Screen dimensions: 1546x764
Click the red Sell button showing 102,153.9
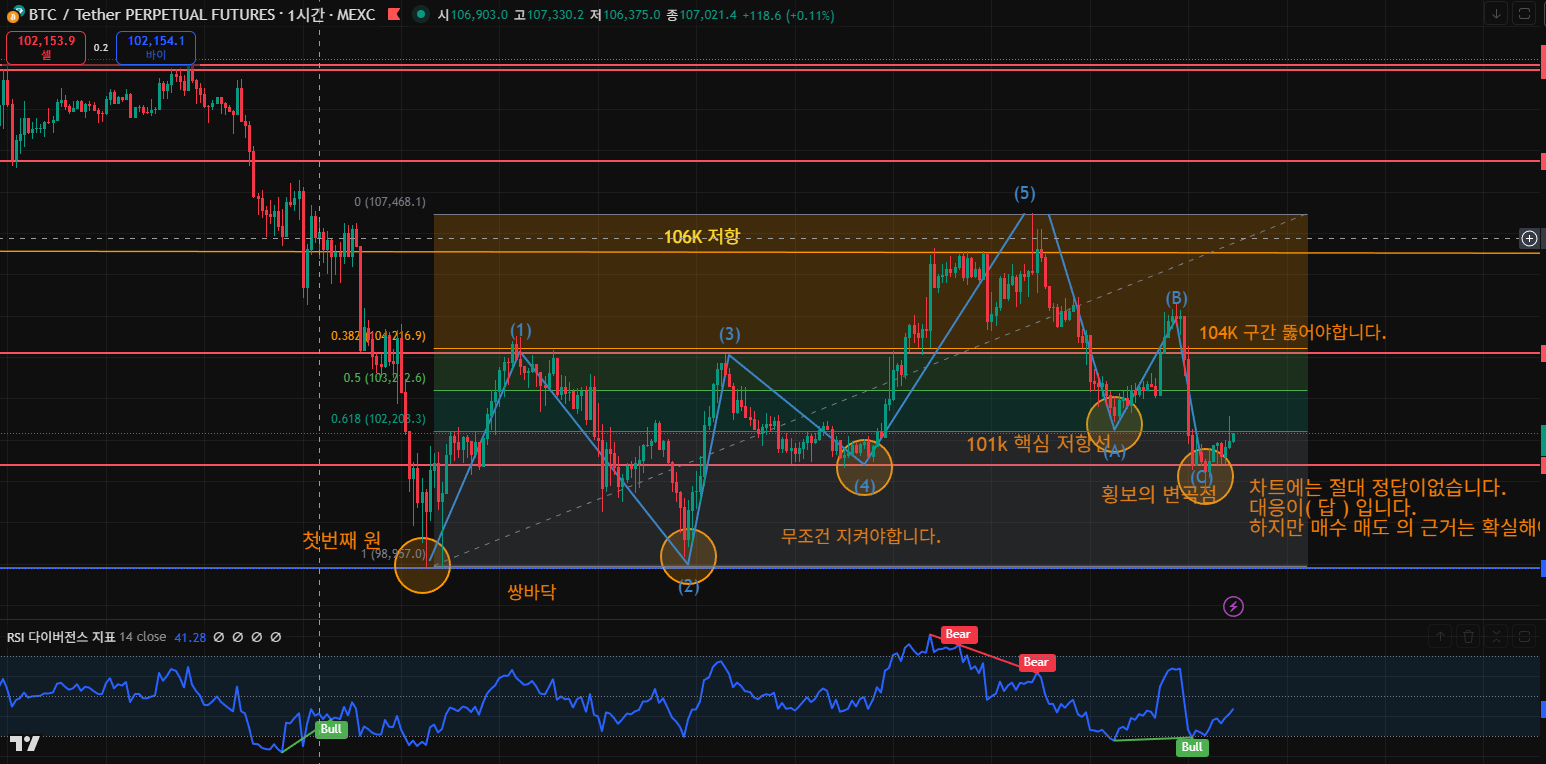pos(46,47)
